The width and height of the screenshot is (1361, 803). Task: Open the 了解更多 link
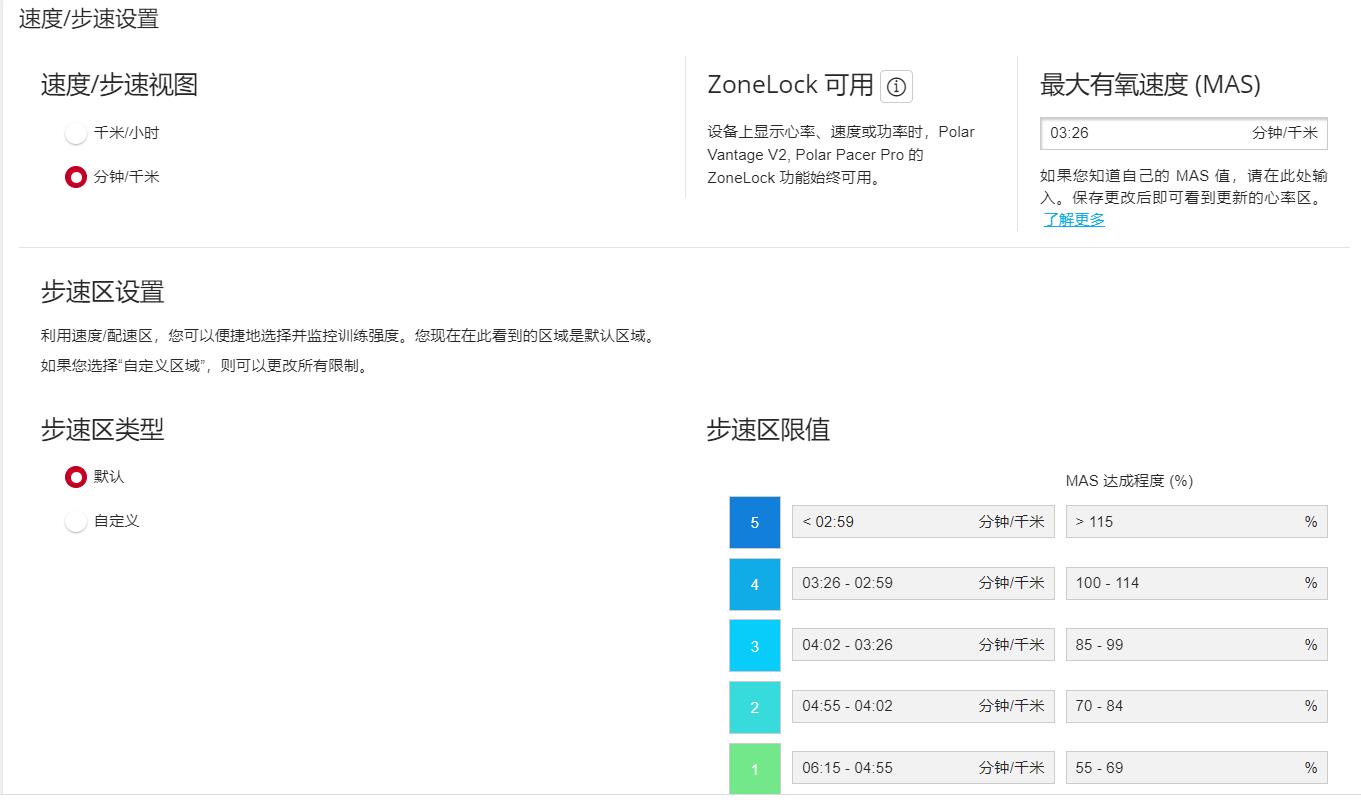coord(1074,219)
